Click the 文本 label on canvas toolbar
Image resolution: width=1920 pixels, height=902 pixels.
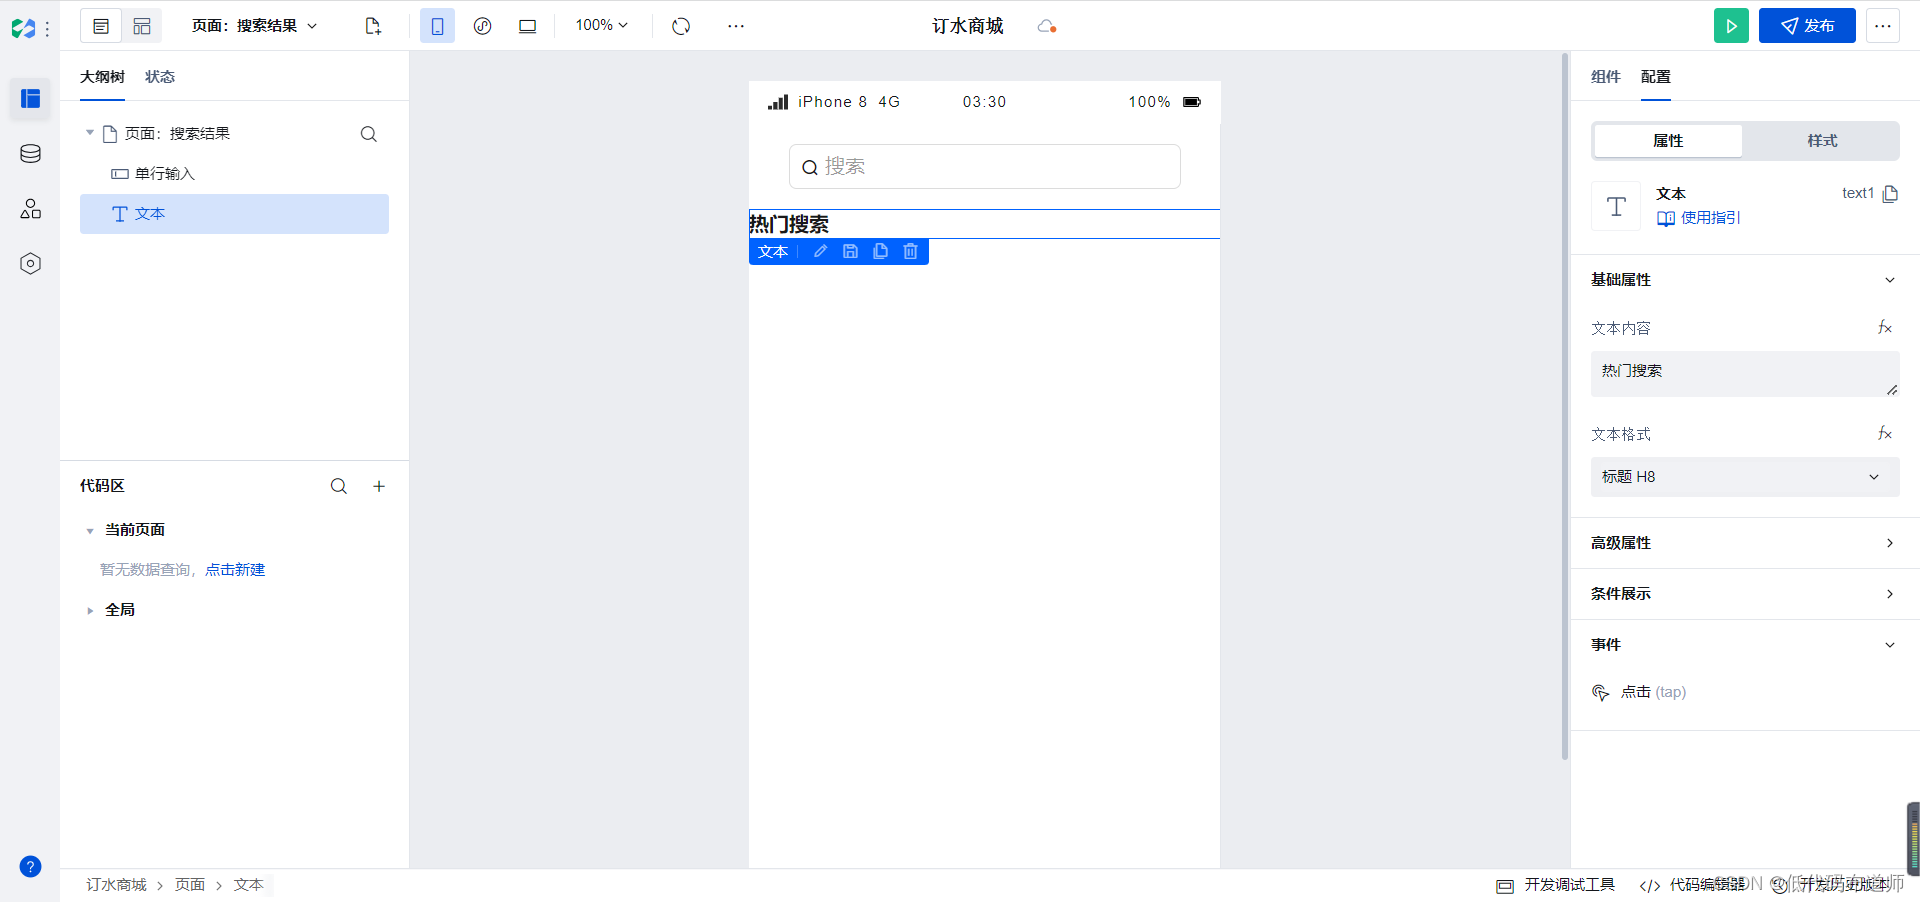tap(773, 252)
